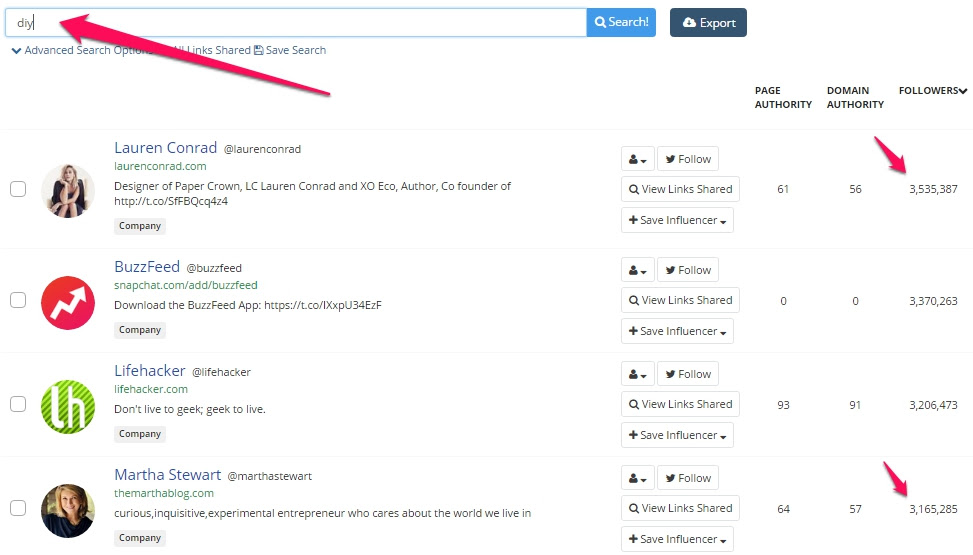Viewport: 973px width, 555px height.
Task: Open the Lifehacker name link
Action: [x=150, y=371]
